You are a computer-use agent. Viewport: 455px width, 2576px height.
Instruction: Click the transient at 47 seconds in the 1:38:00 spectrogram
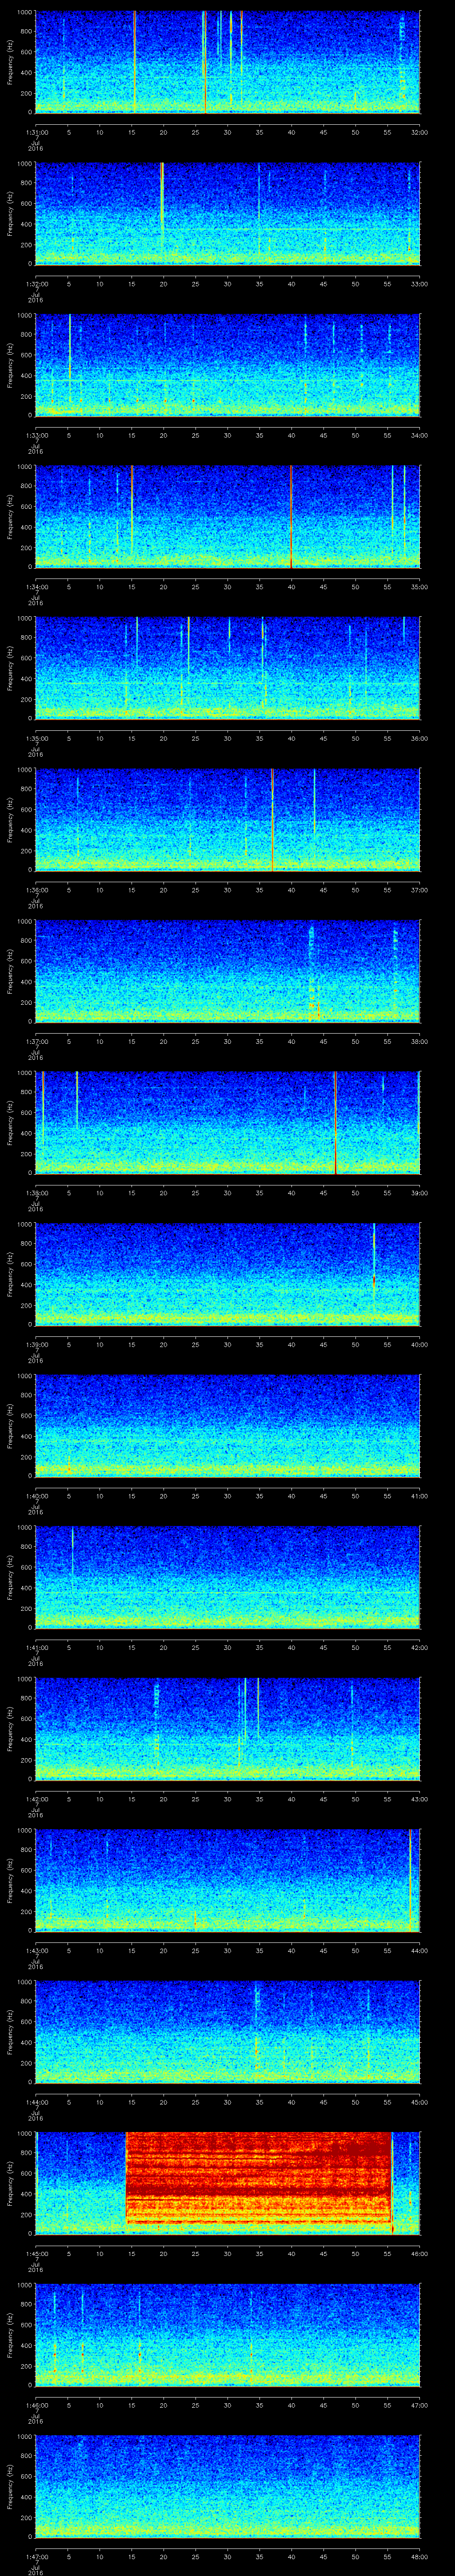click(335, 1122)
